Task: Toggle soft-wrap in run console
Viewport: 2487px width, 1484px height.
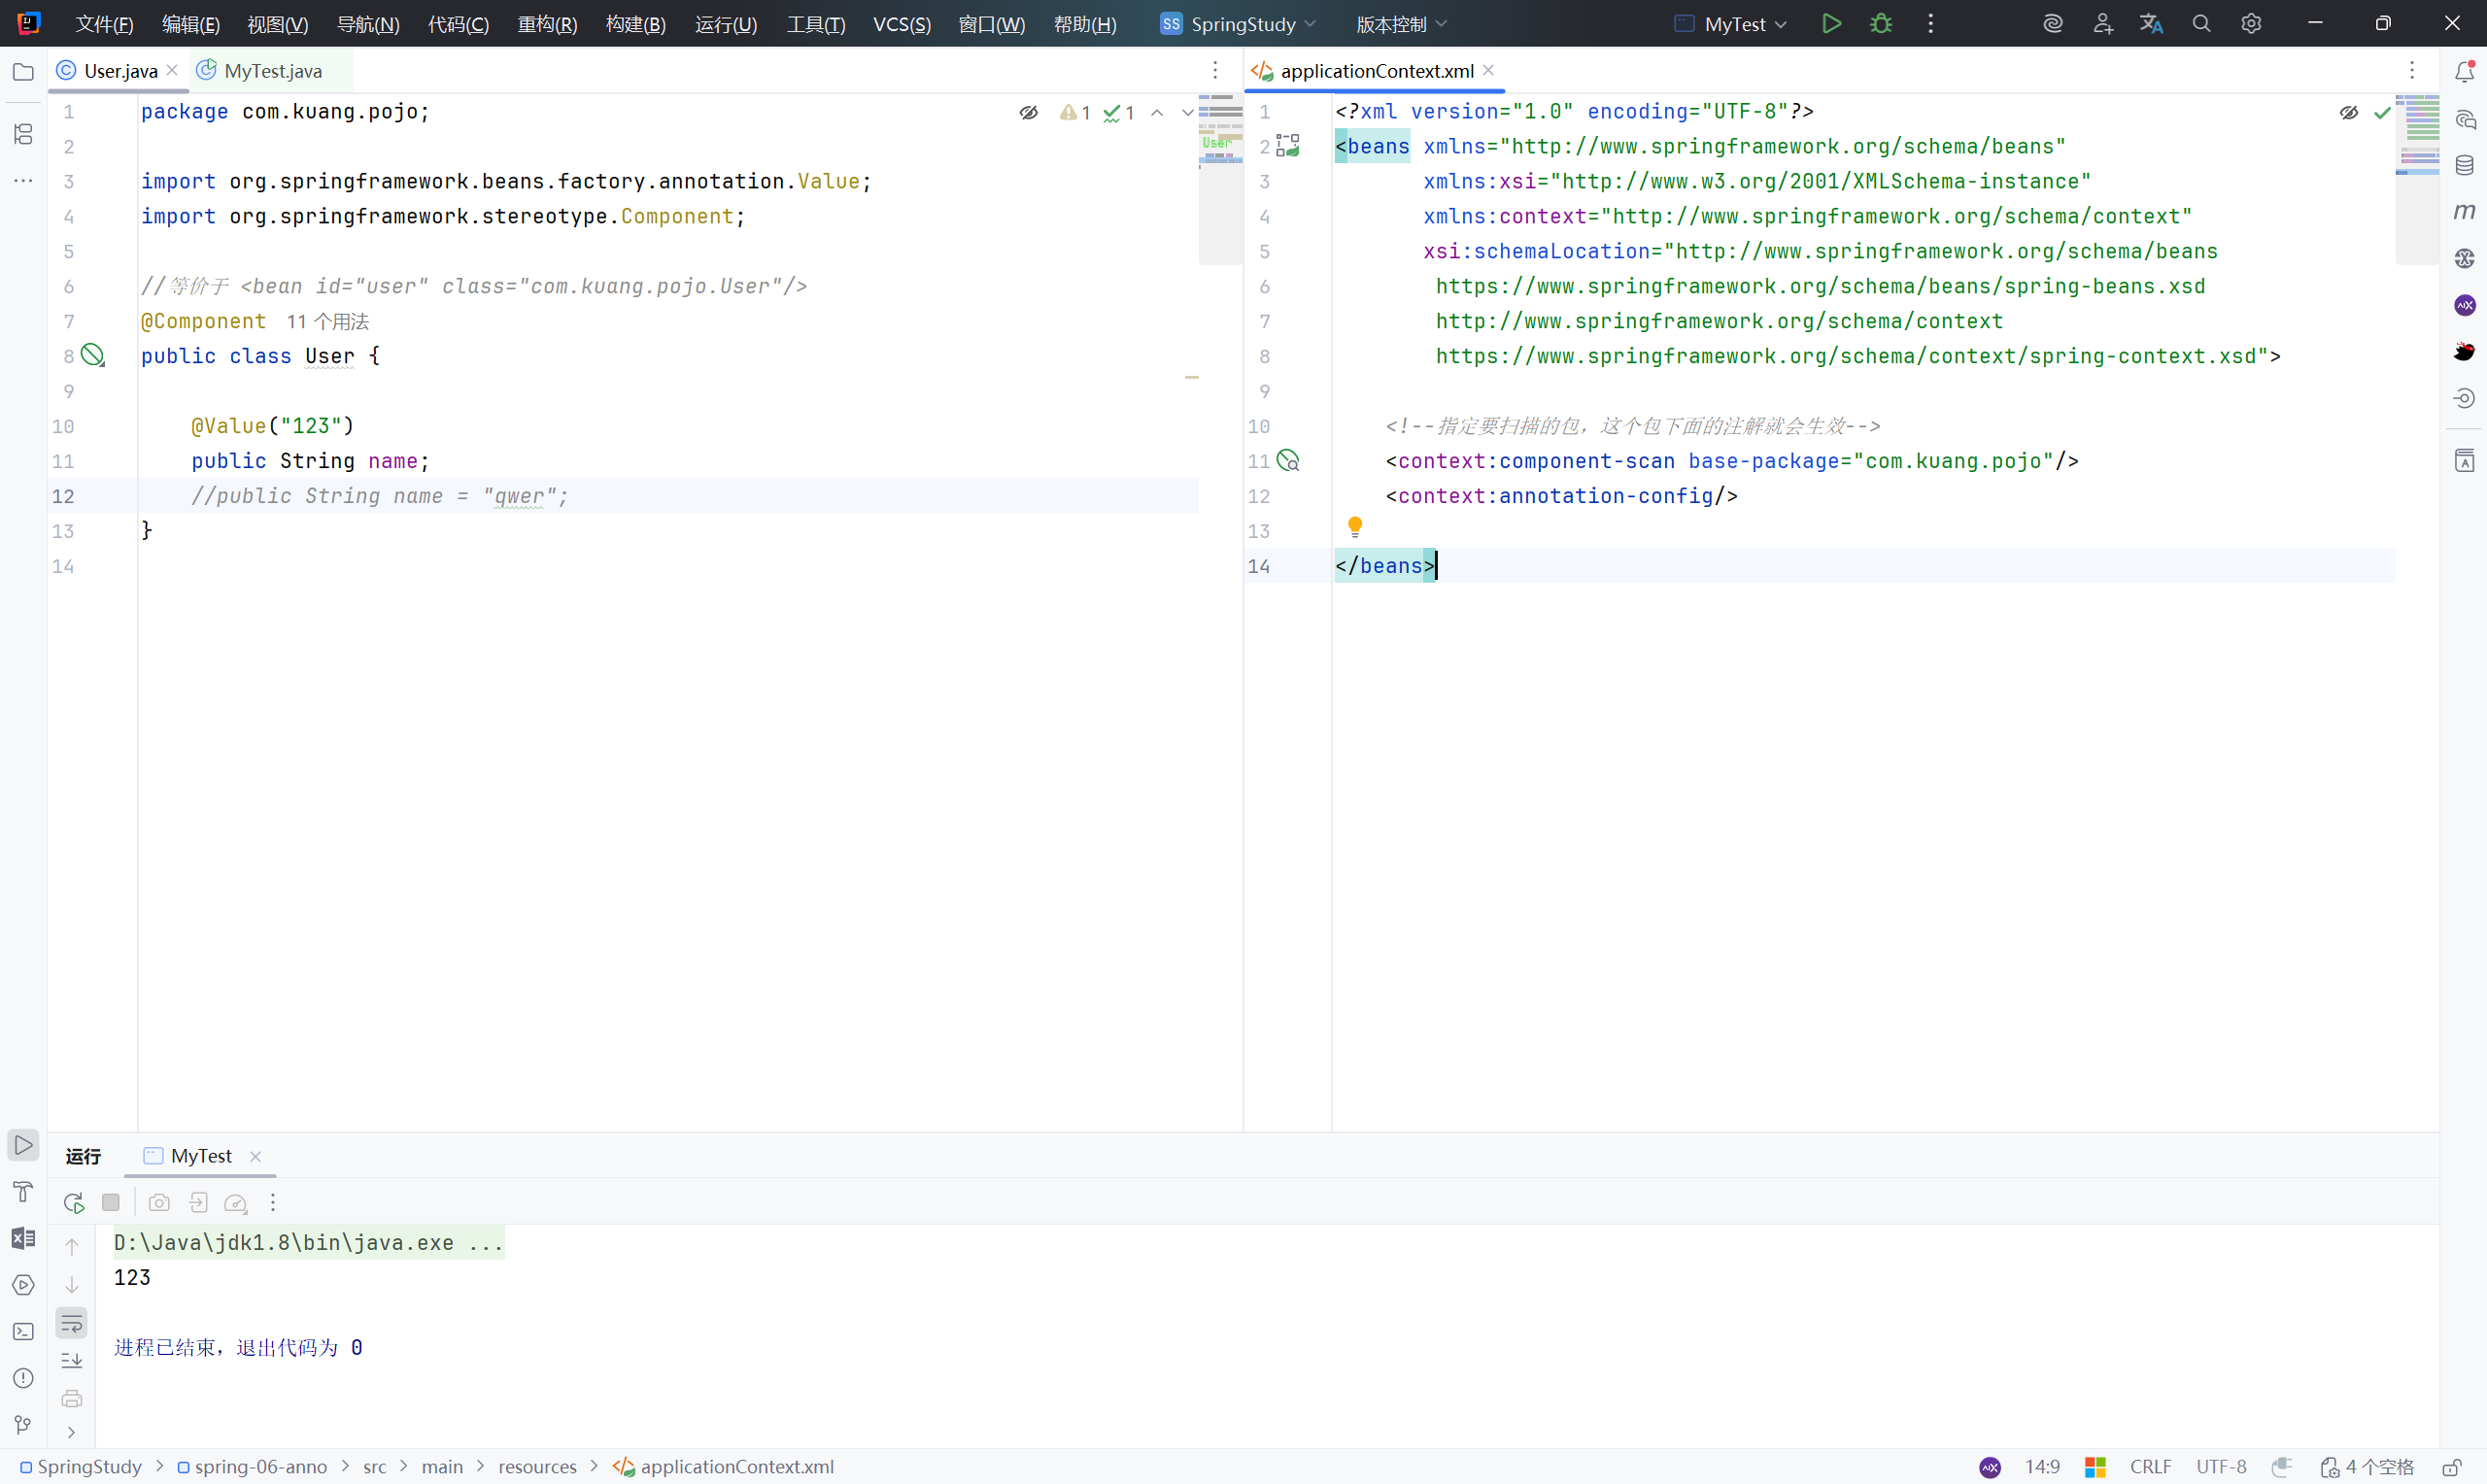Action: pos(72,1324)
